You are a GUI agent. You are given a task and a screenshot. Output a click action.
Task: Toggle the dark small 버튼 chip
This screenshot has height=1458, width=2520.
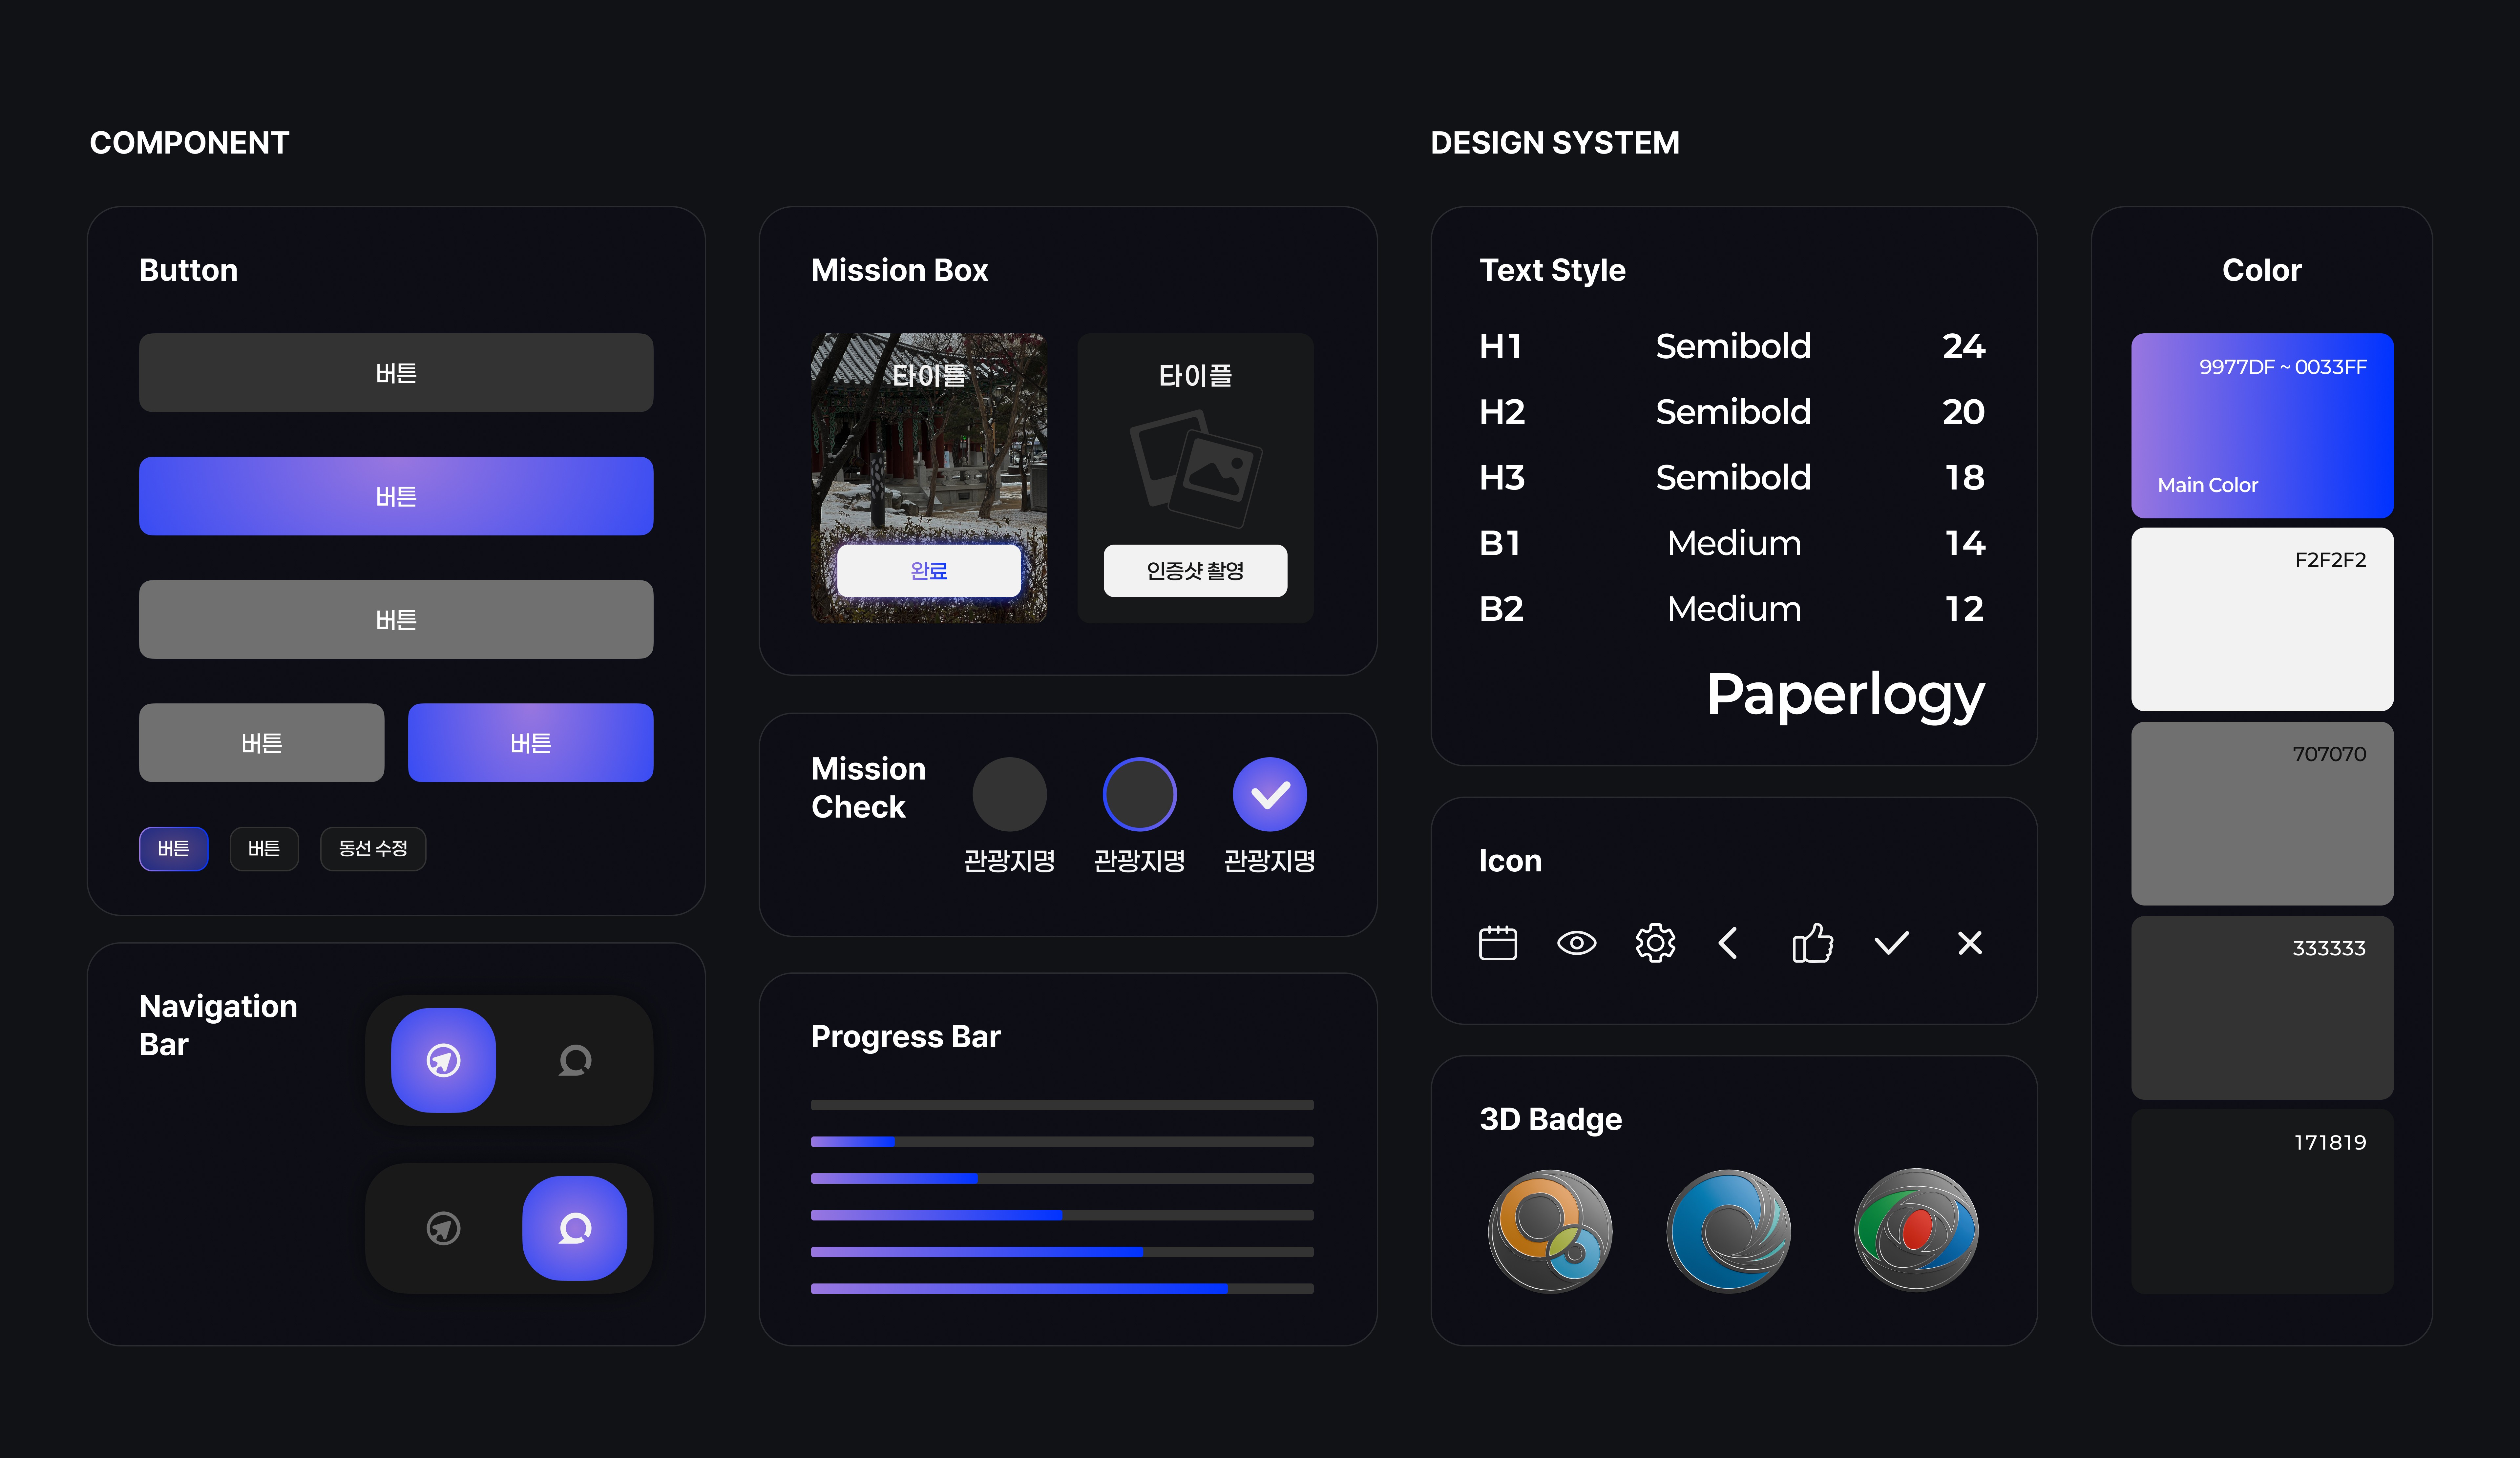click(264, 849)
